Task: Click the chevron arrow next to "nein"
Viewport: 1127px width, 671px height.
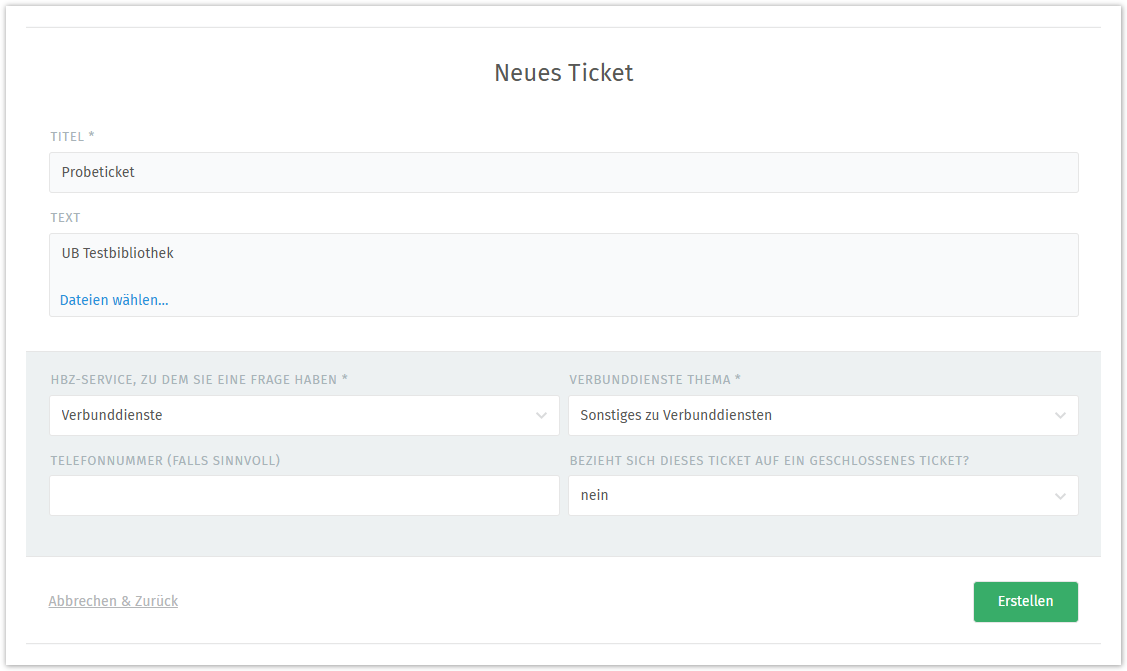Action: tap(1060, 495)
